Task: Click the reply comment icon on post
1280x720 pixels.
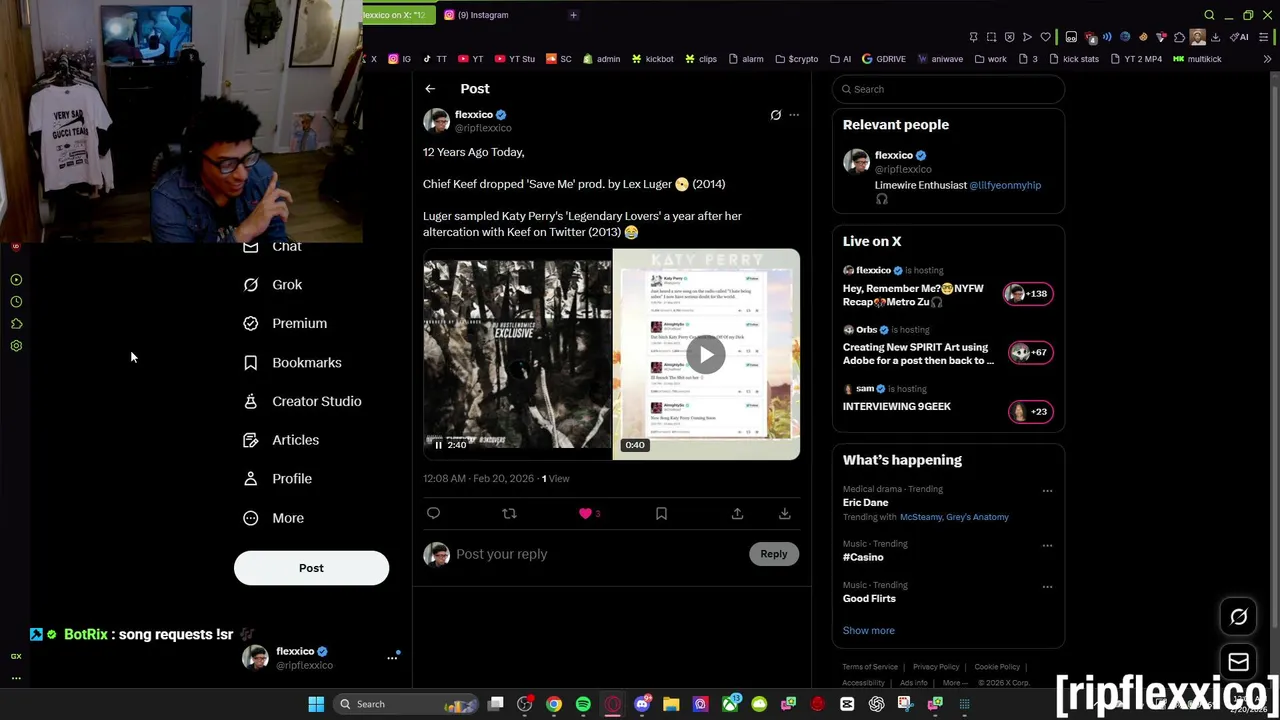Action: [433, 513]
